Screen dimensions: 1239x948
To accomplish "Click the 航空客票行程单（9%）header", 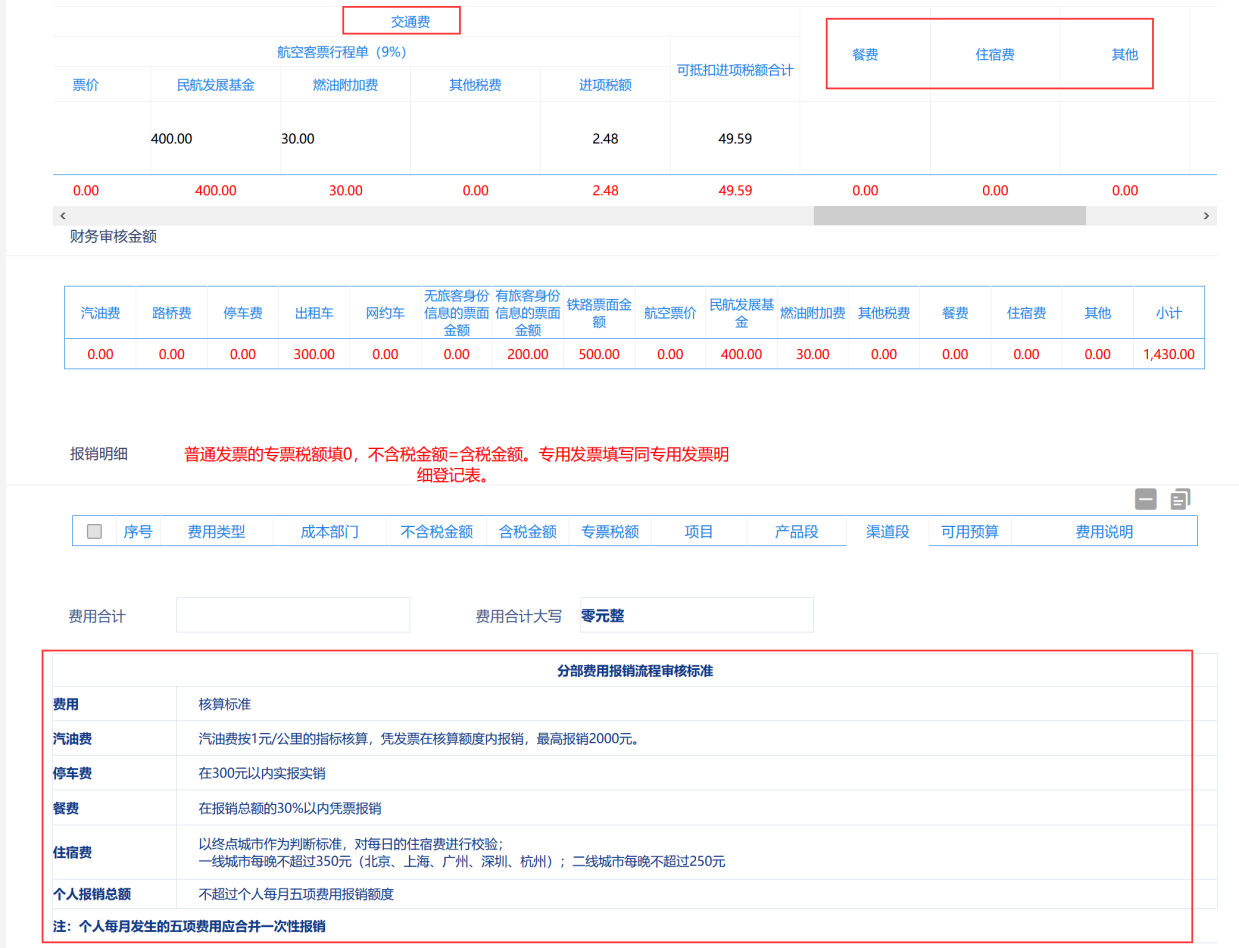I will (341, 52).
